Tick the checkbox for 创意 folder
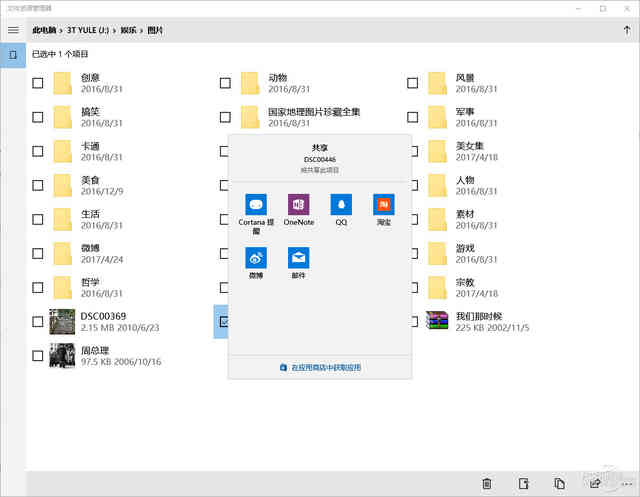Image resolution: width=640 pixels, height=497 pixels. pos(38,83)
